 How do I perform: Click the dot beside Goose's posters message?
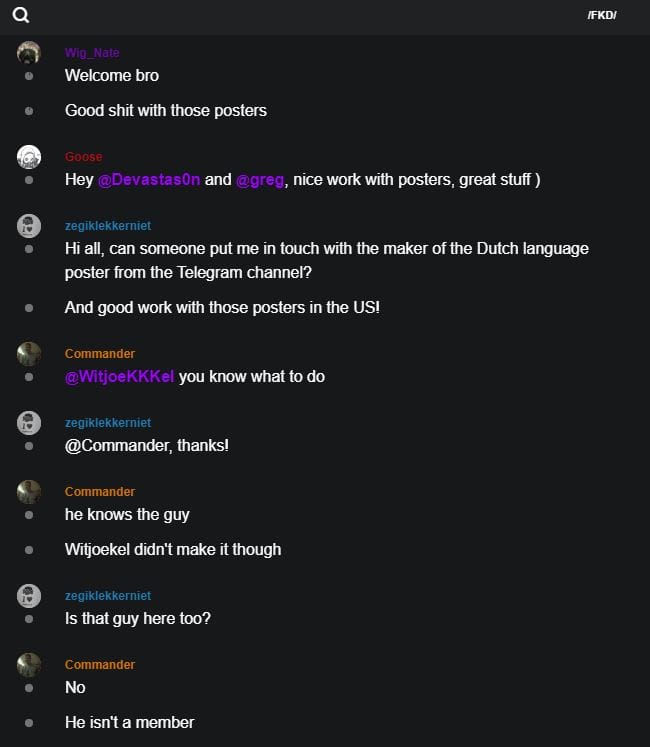[x=29, y=180]
